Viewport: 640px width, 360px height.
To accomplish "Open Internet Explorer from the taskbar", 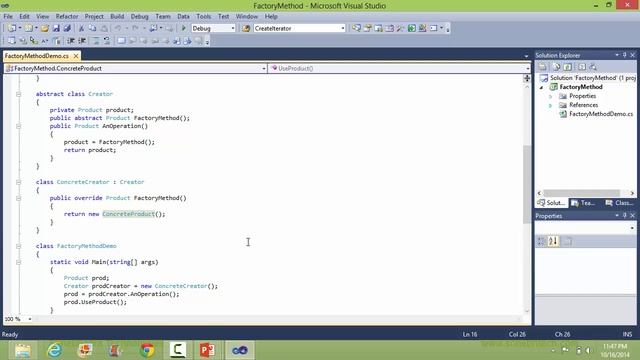I will 54,350.
